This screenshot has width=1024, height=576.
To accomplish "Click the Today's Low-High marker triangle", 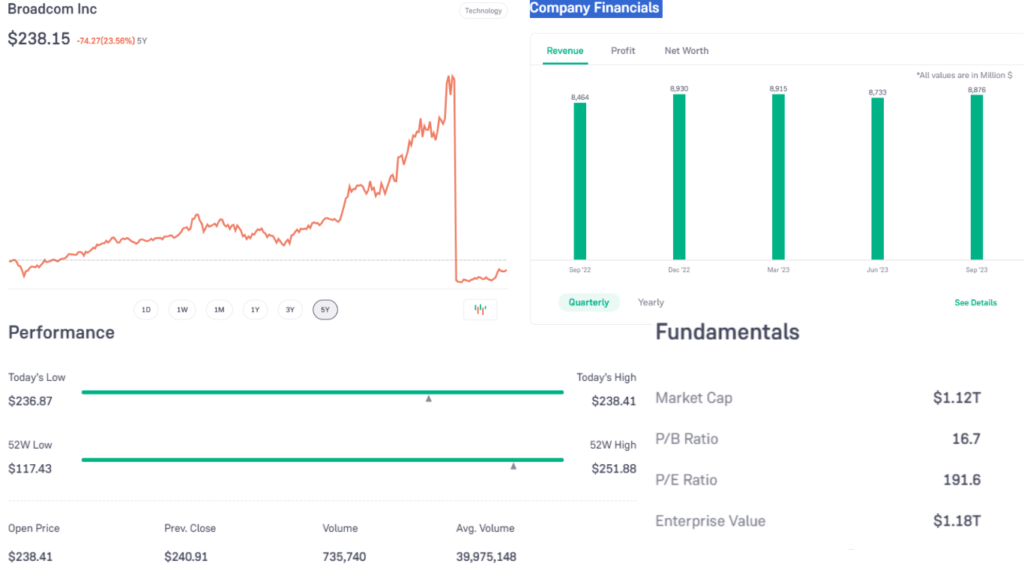I will click(x=428, y=399).
